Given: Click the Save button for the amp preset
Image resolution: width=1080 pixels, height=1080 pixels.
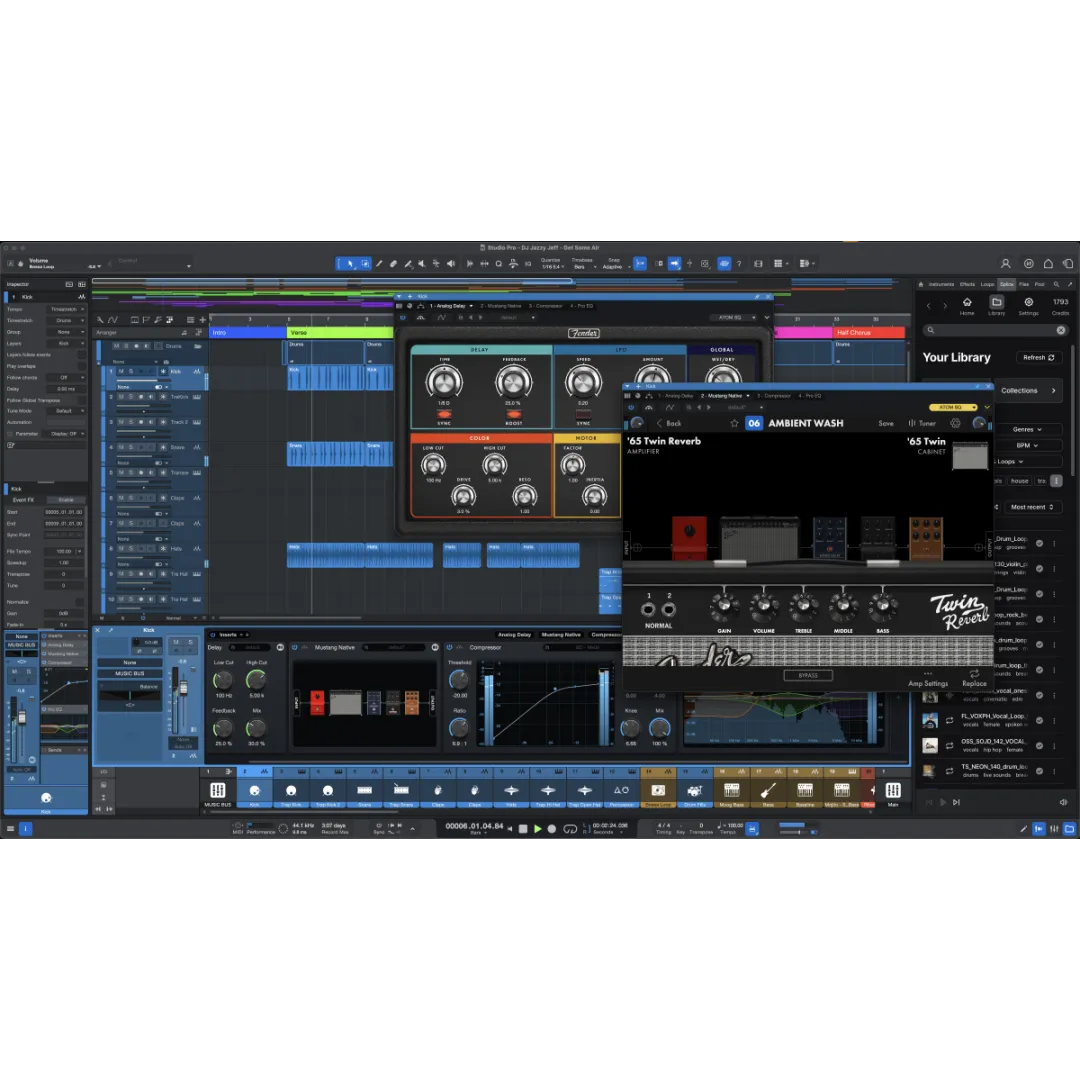Looking at the screenshot, I should (x=886, y=423).
